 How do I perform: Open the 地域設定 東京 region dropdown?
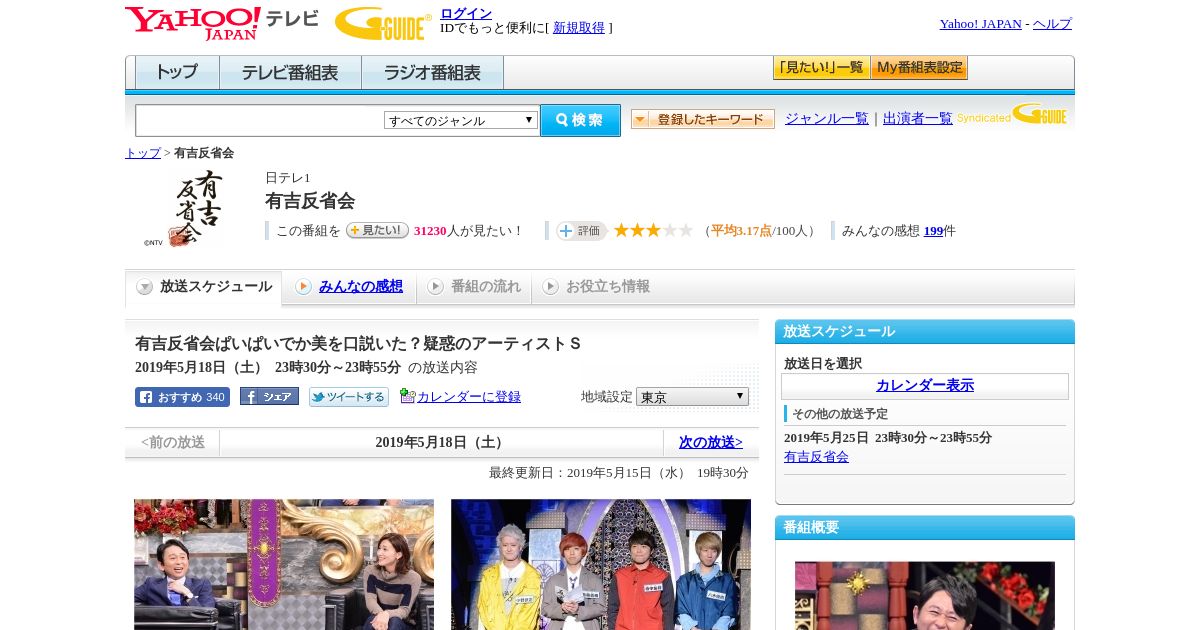coord(692,397)
